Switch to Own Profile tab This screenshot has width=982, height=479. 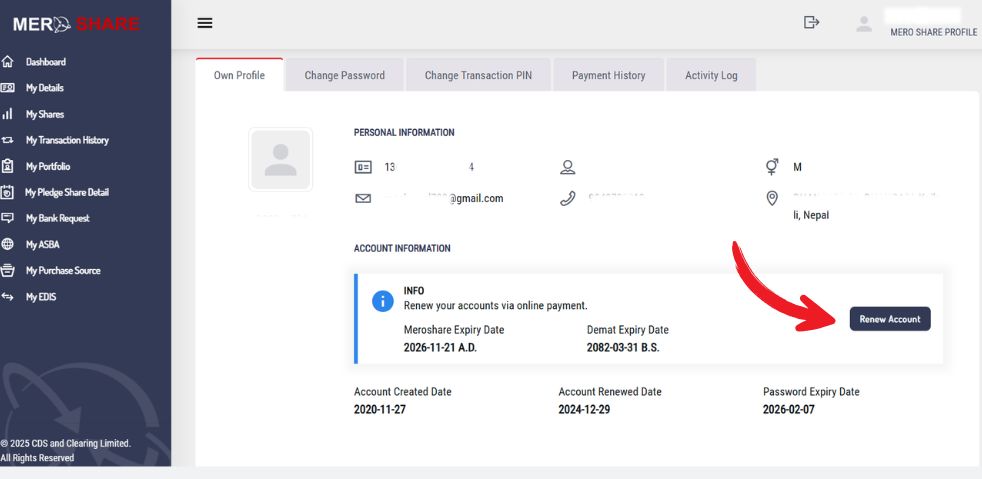coord(239,75)
